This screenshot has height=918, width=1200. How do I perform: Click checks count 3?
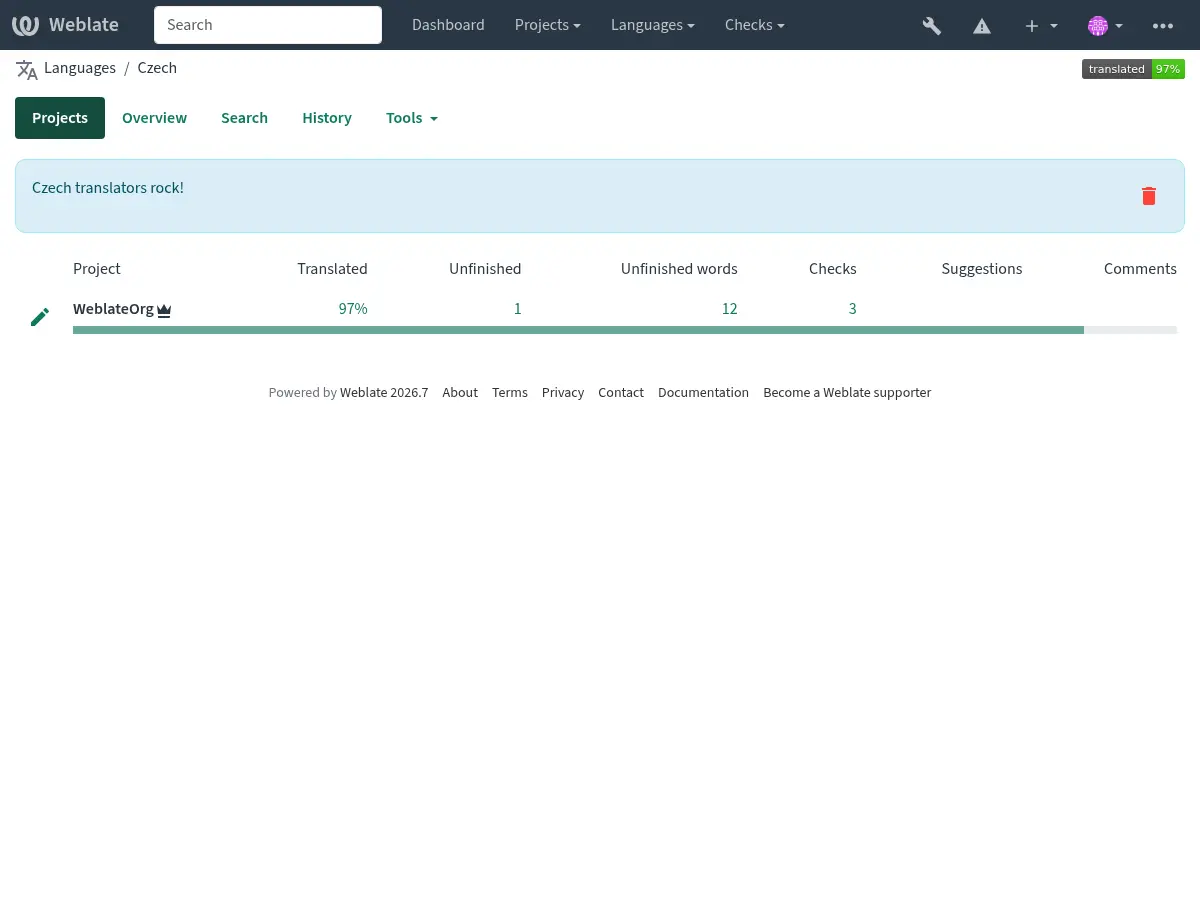point(853,309)
